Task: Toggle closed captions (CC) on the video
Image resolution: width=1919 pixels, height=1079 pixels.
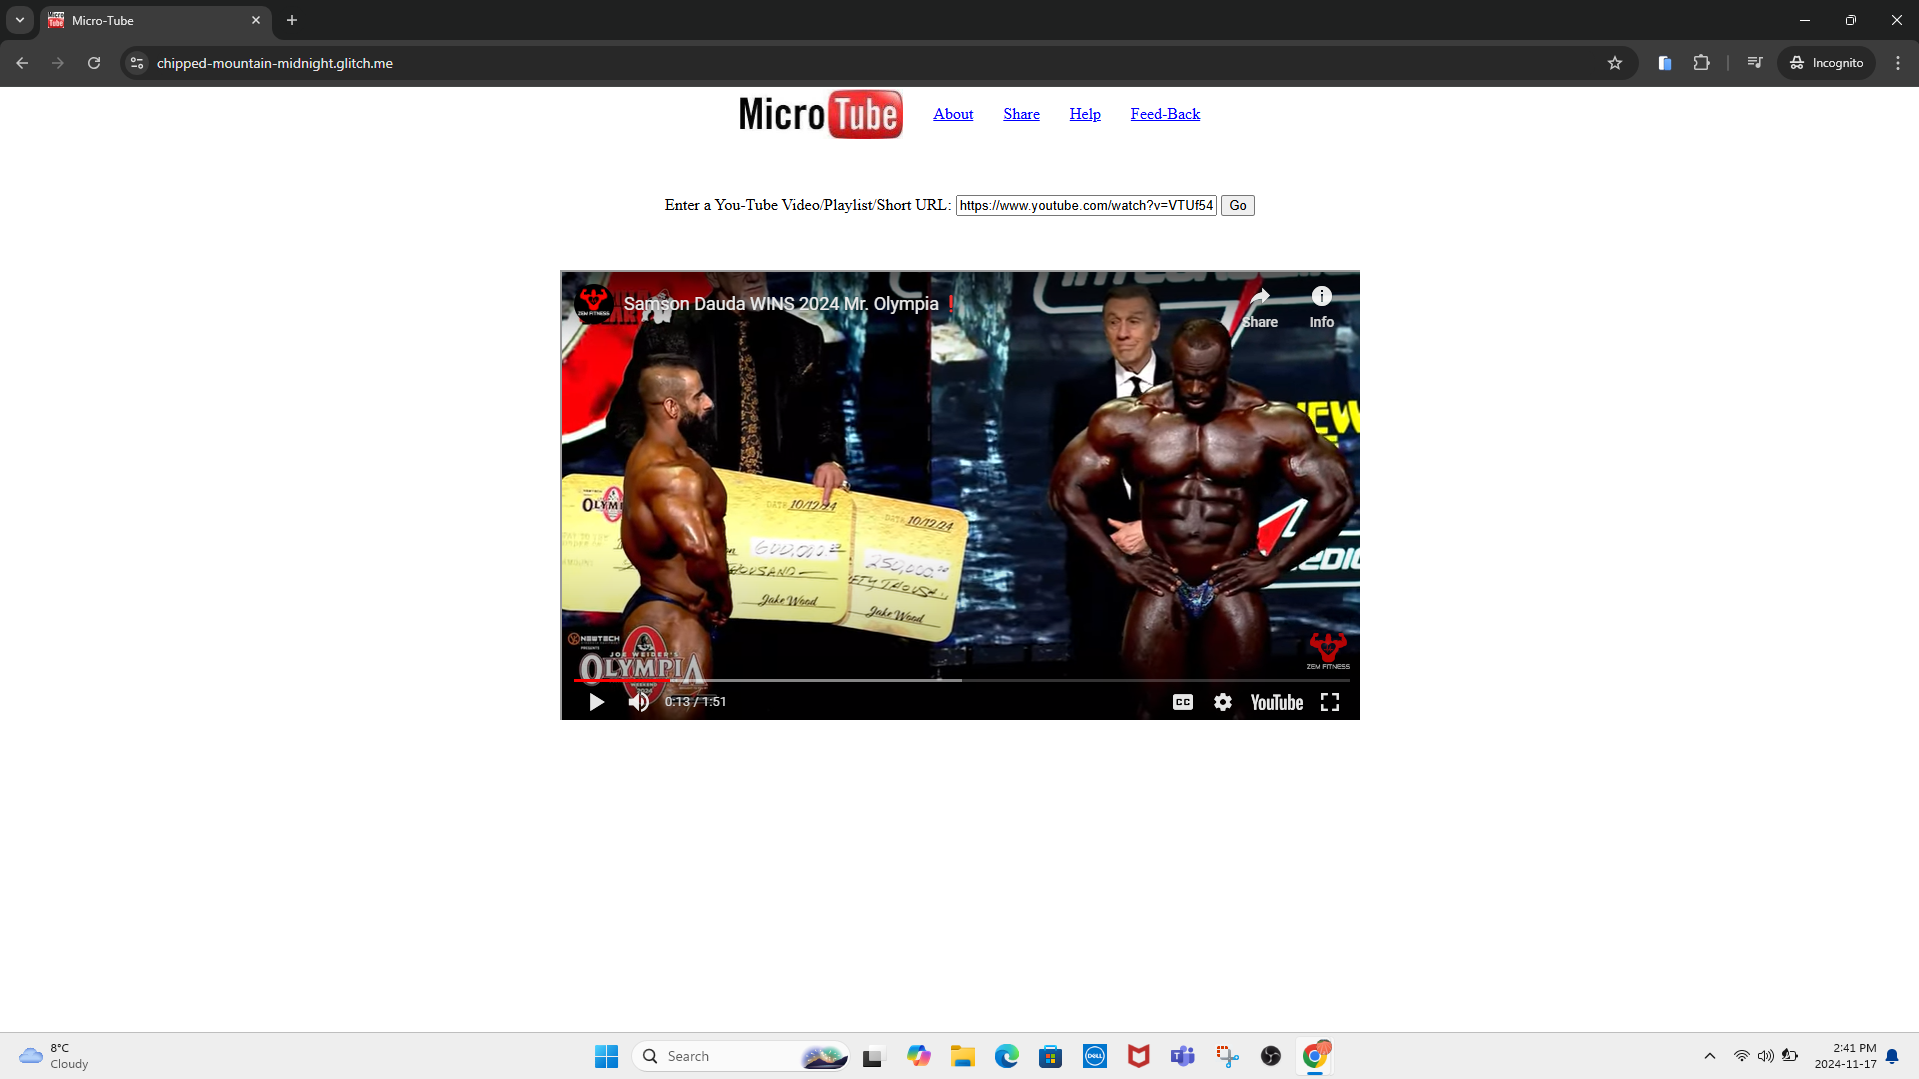Action: click(1183, 702)
